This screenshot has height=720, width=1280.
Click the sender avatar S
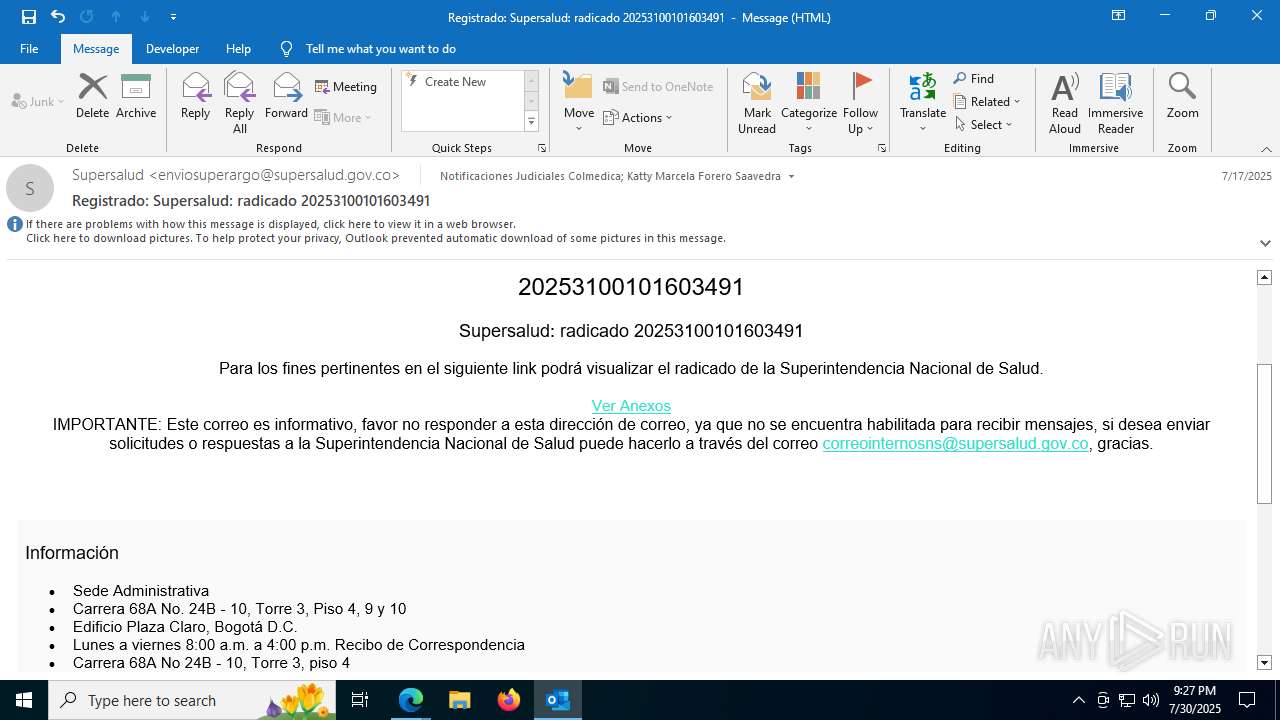pos(30,188)
